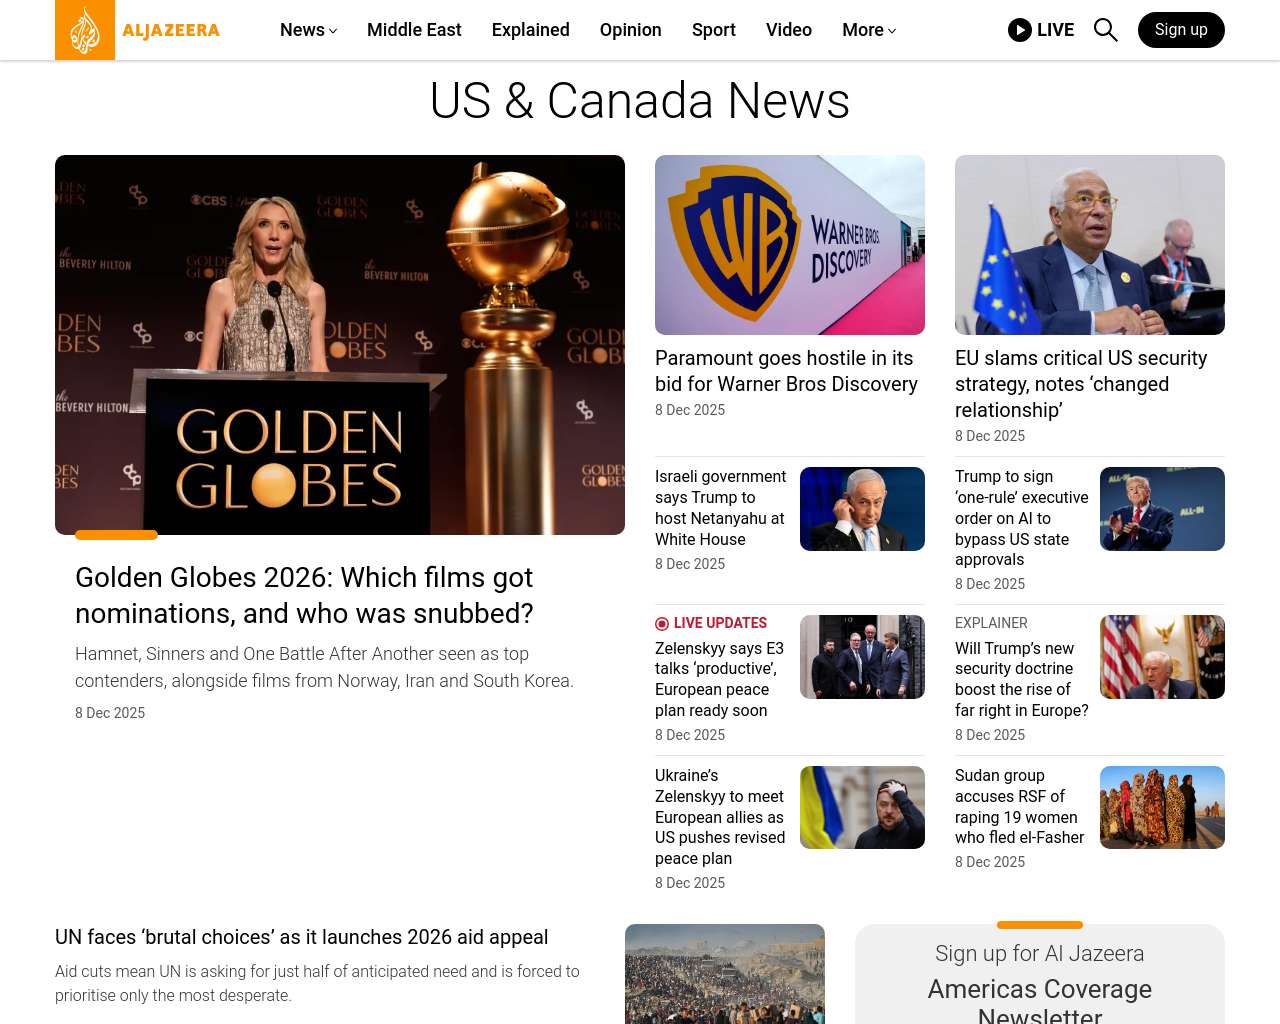Click the 'EXPLAINER' label
Image resolution: width=1280 pixels, height=1024 pixels.
point(991,623)
